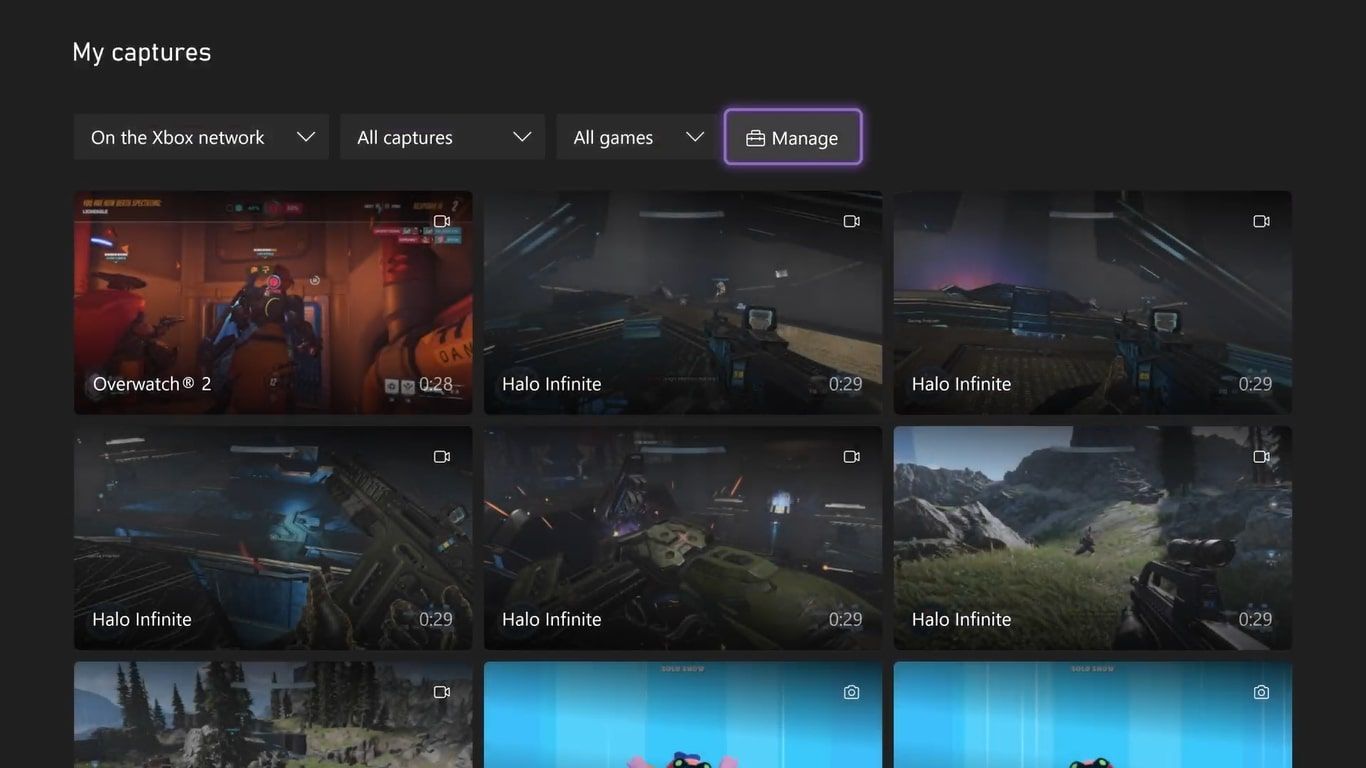Click the capture box icon inside the Manage button

tap(757, 137)
